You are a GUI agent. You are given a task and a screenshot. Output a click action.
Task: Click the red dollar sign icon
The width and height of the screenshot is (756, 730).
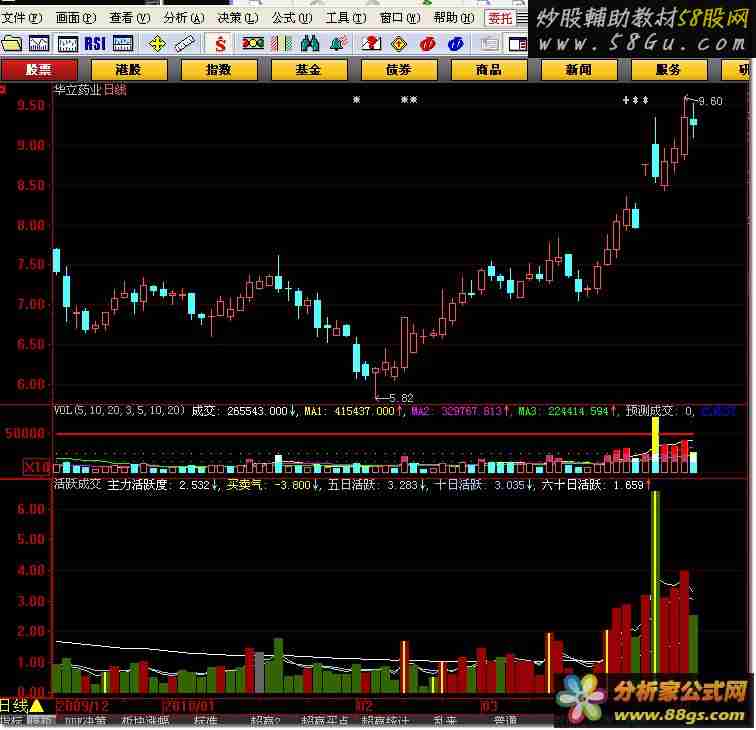click(x=220, y=44)
